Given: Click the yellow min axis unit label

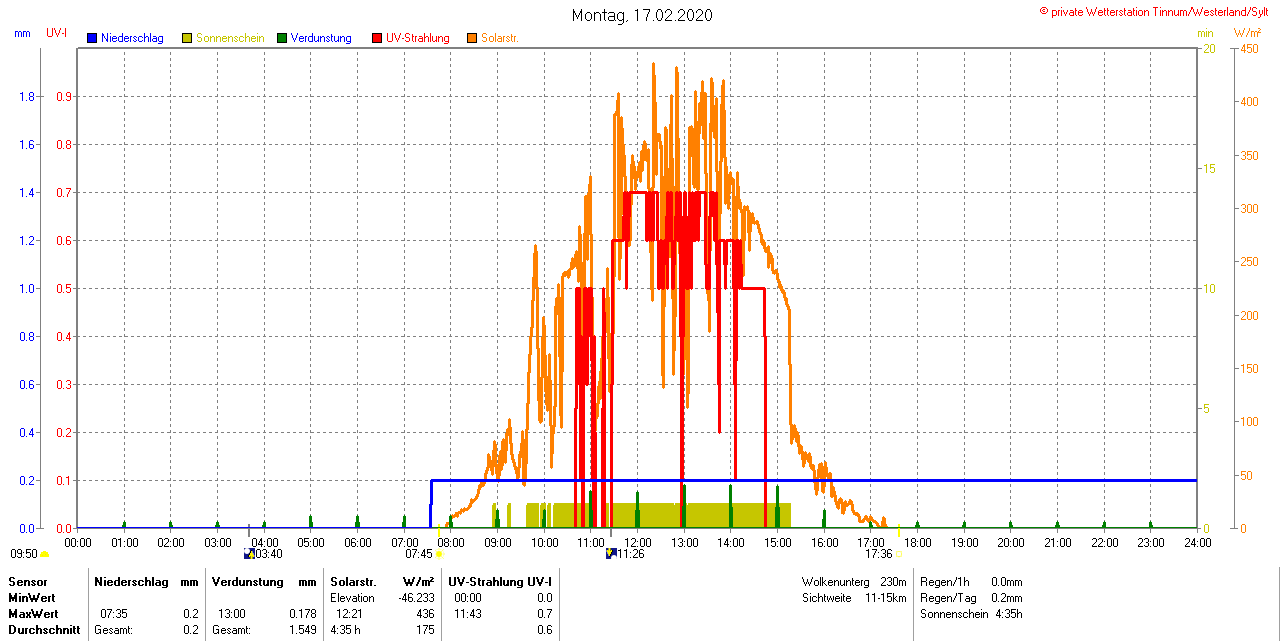Looking at the screenshot, I should click(x=1205, y=33).
